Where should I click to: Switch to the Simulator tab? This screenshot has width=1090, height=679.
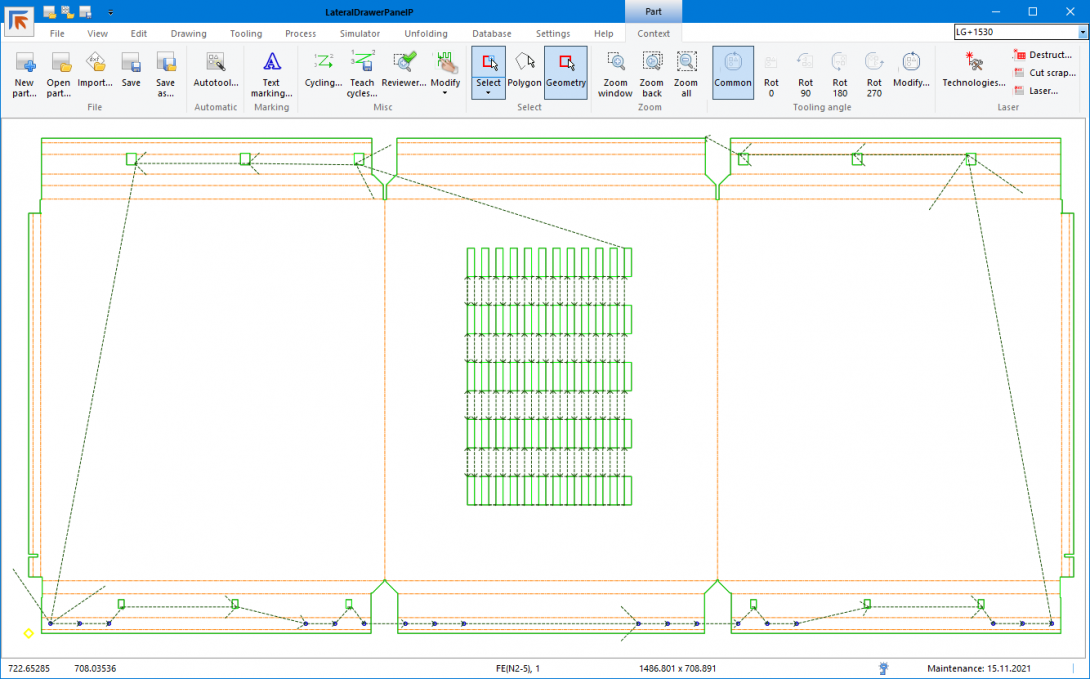[x=360, y=34]
